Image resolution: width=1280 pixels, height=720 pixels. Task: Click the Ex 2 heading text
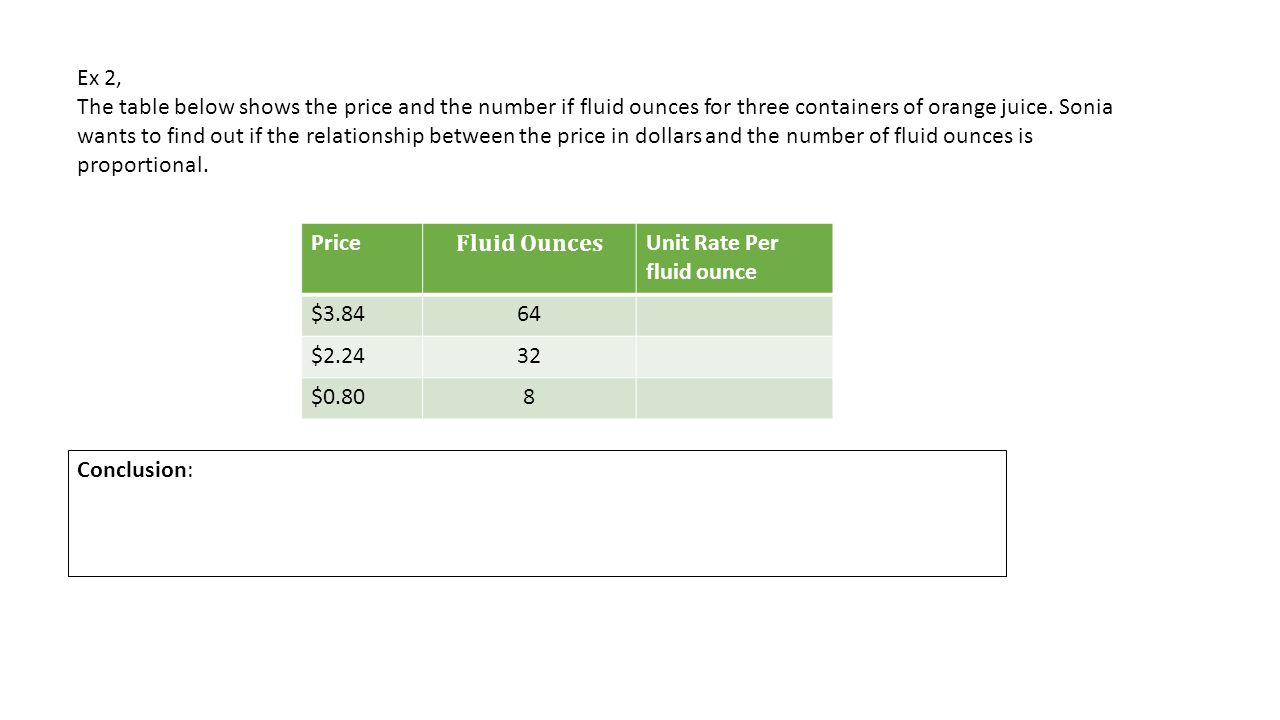point(99,78)
